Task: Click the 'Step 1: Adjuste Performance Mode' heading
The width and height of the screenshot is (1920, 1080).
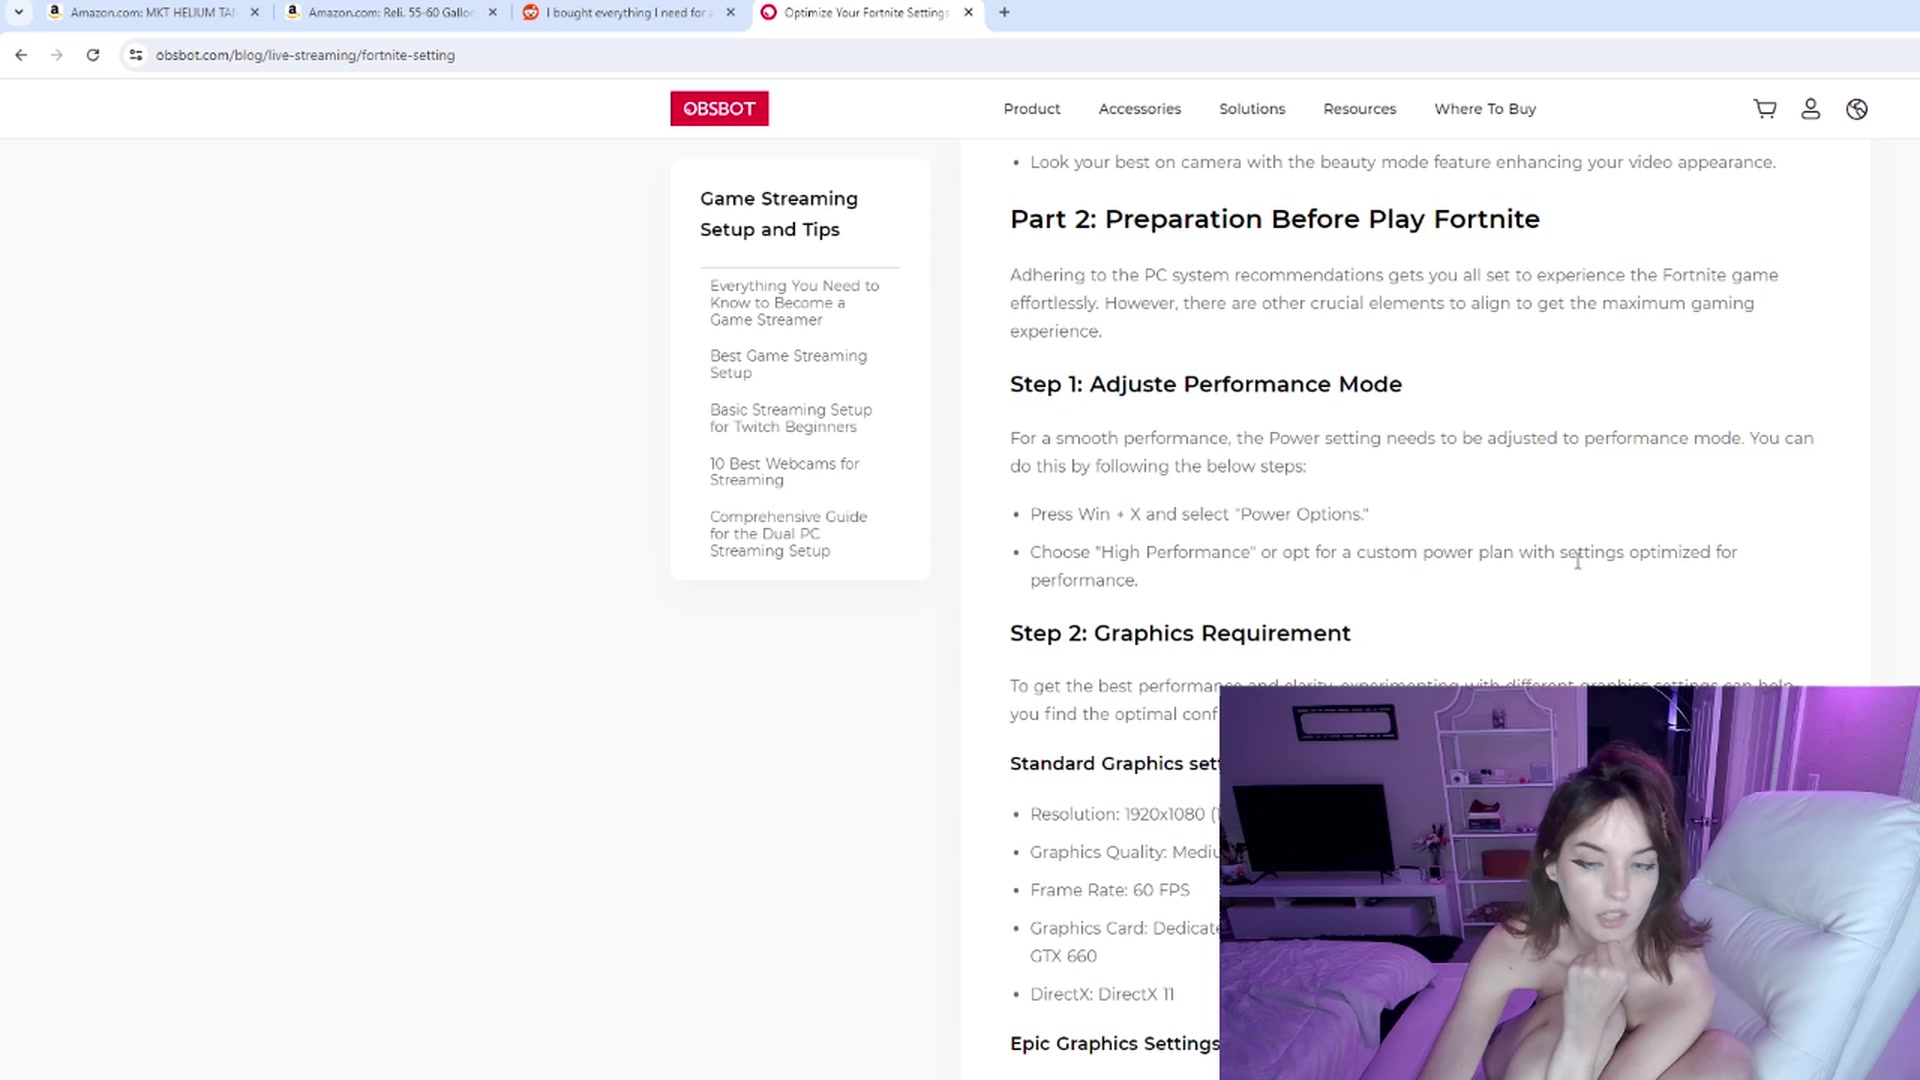Action: click(1206, 384)
